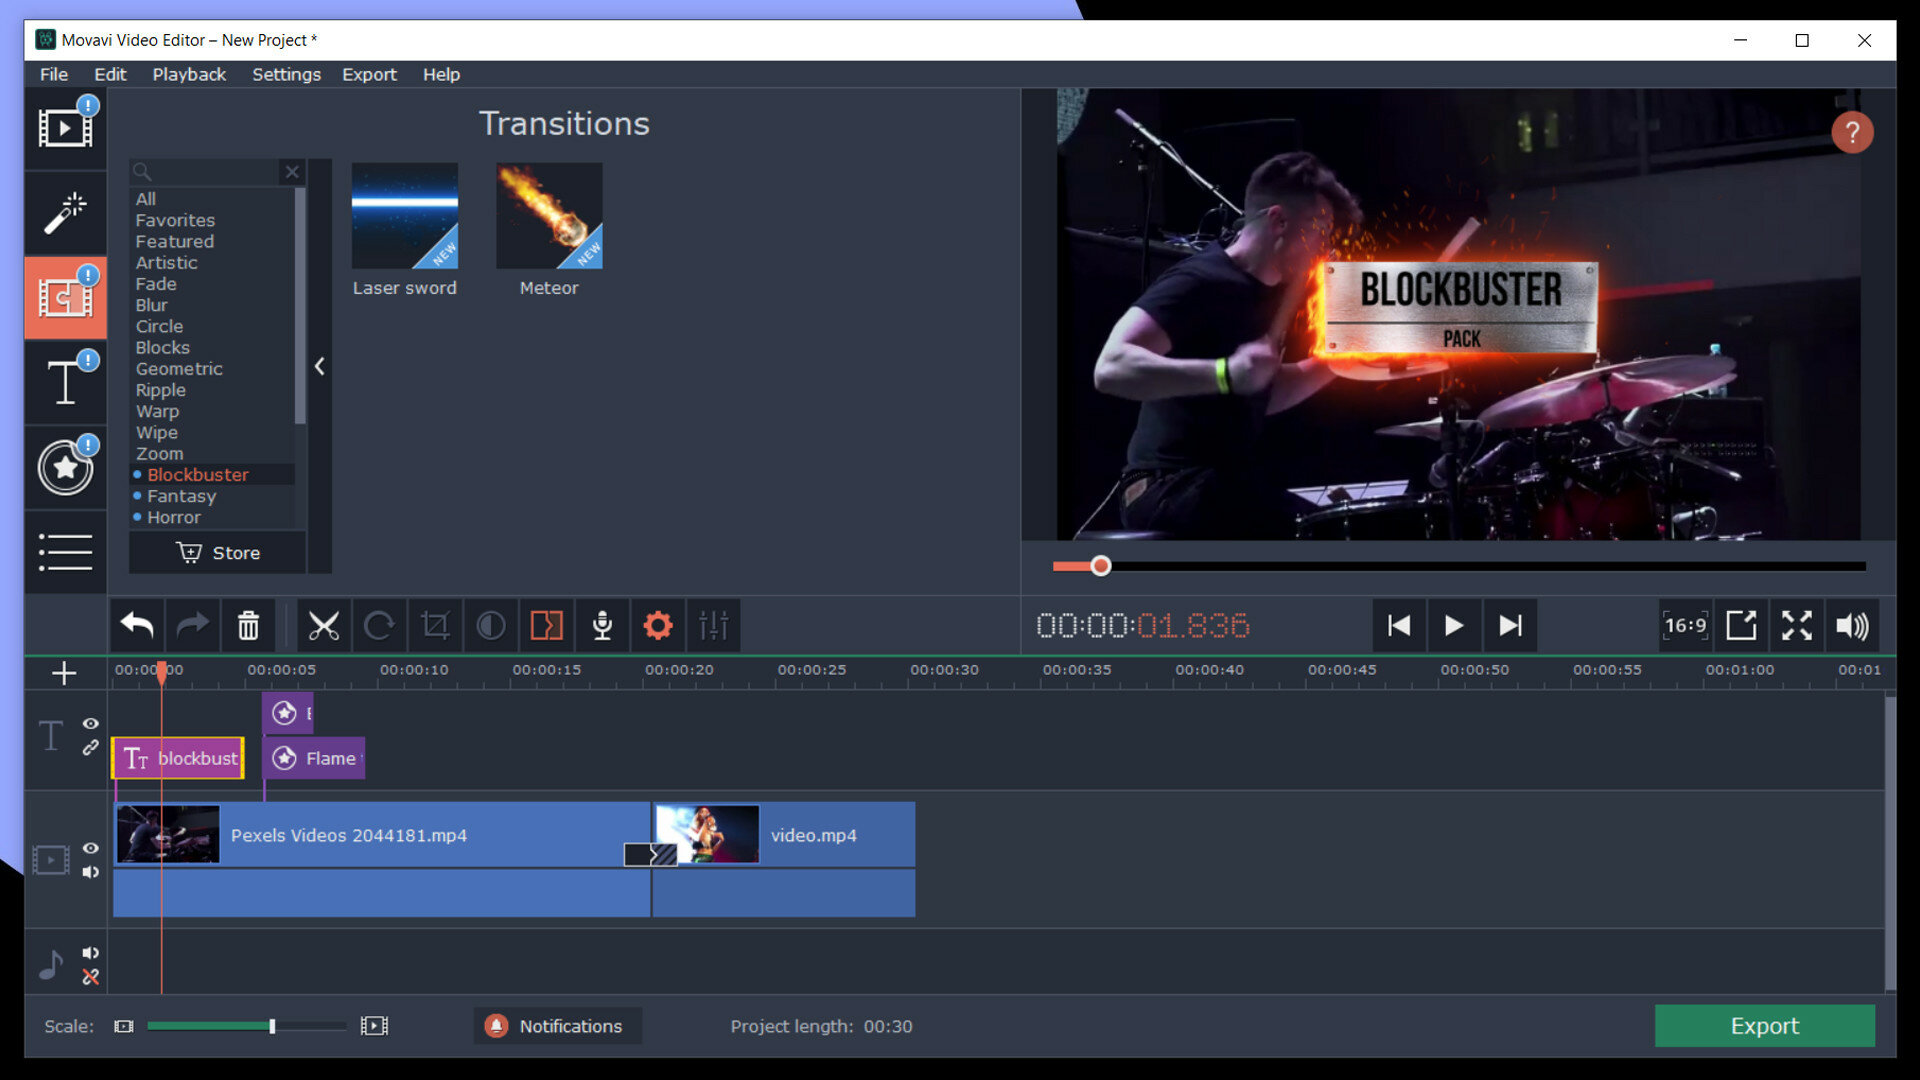Click the green Export button

[x=1764, y=1025]
